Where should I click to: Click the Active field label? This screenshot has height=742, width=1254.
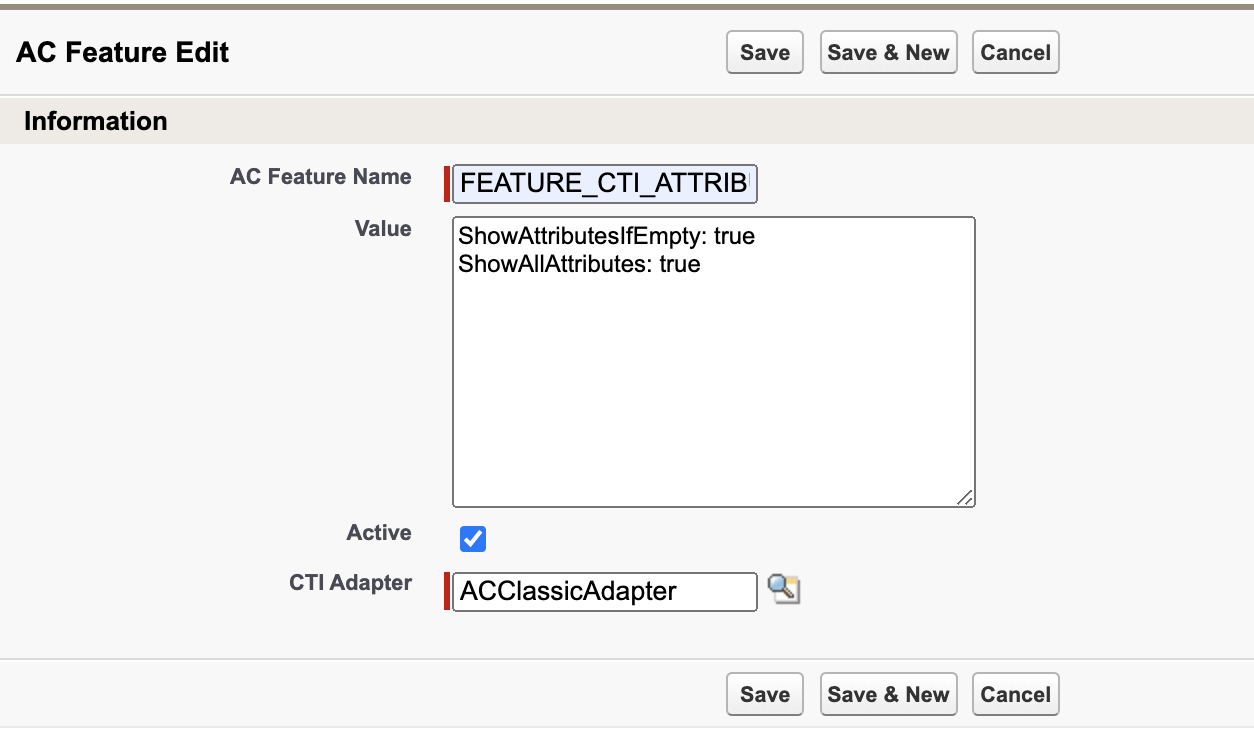tap(379, 533)
